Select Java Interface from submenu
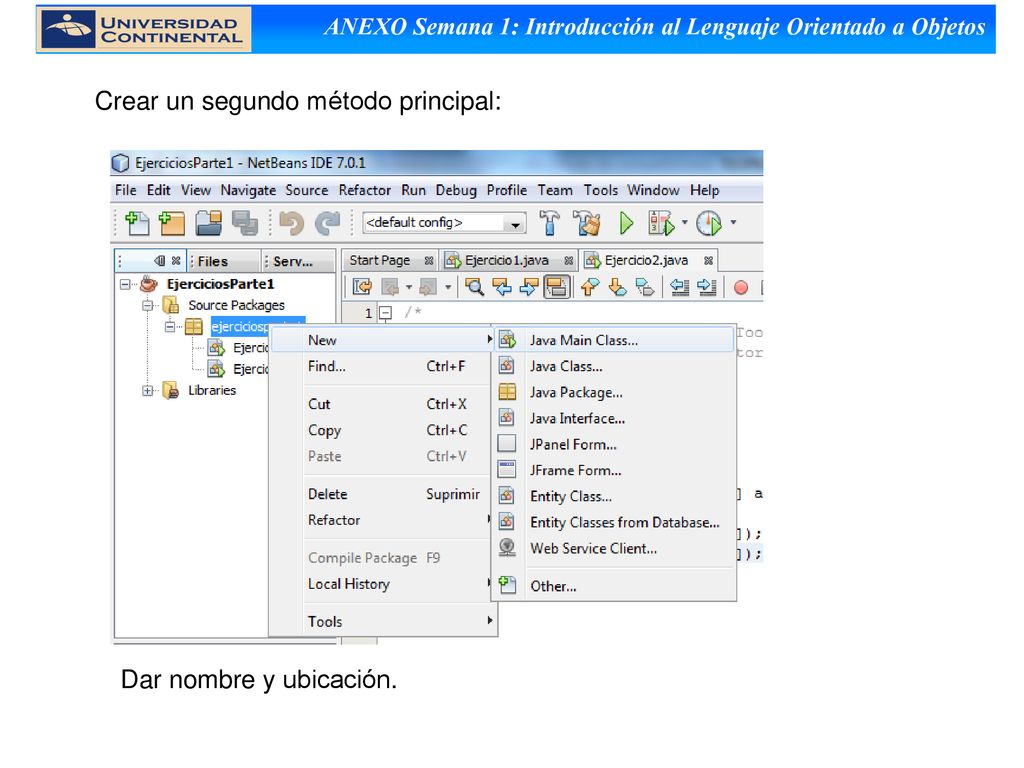The width and height of the screenshot is (1024, 768). [614, 419]
